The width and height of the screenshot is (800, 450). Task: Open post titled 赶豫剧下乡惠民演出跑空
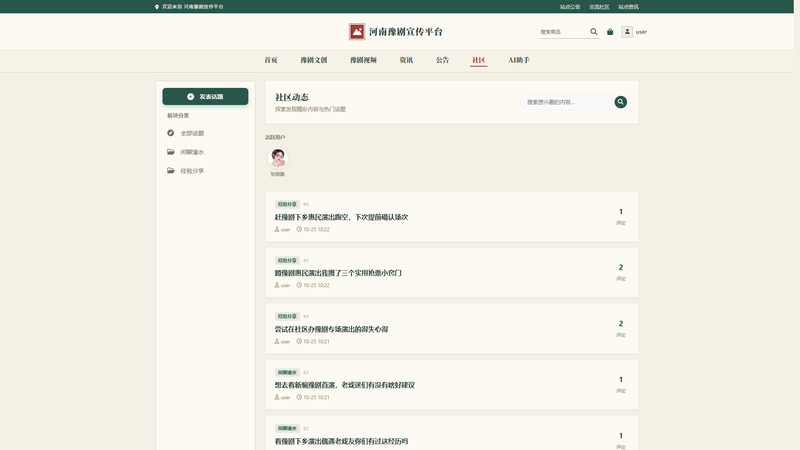coord(341,217)
